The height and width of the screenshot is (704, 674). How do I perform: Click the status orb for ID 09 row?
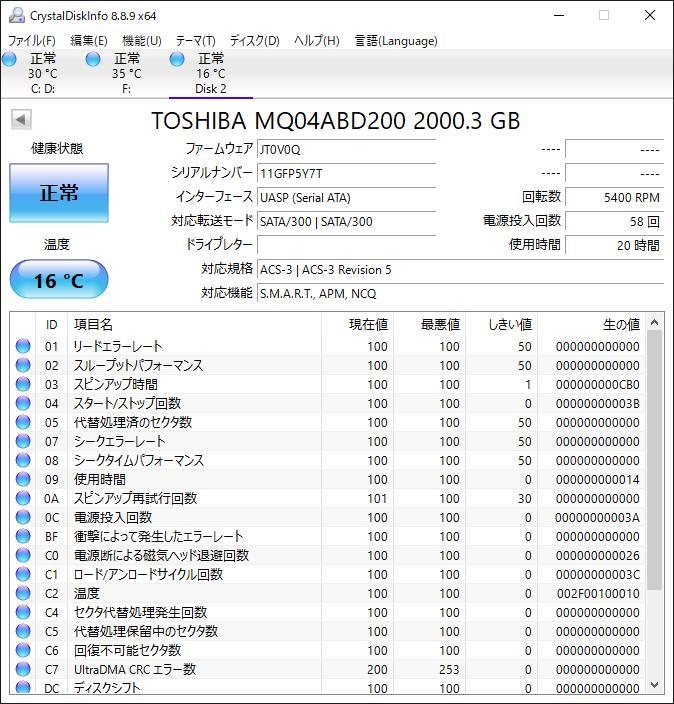(23, 479)
